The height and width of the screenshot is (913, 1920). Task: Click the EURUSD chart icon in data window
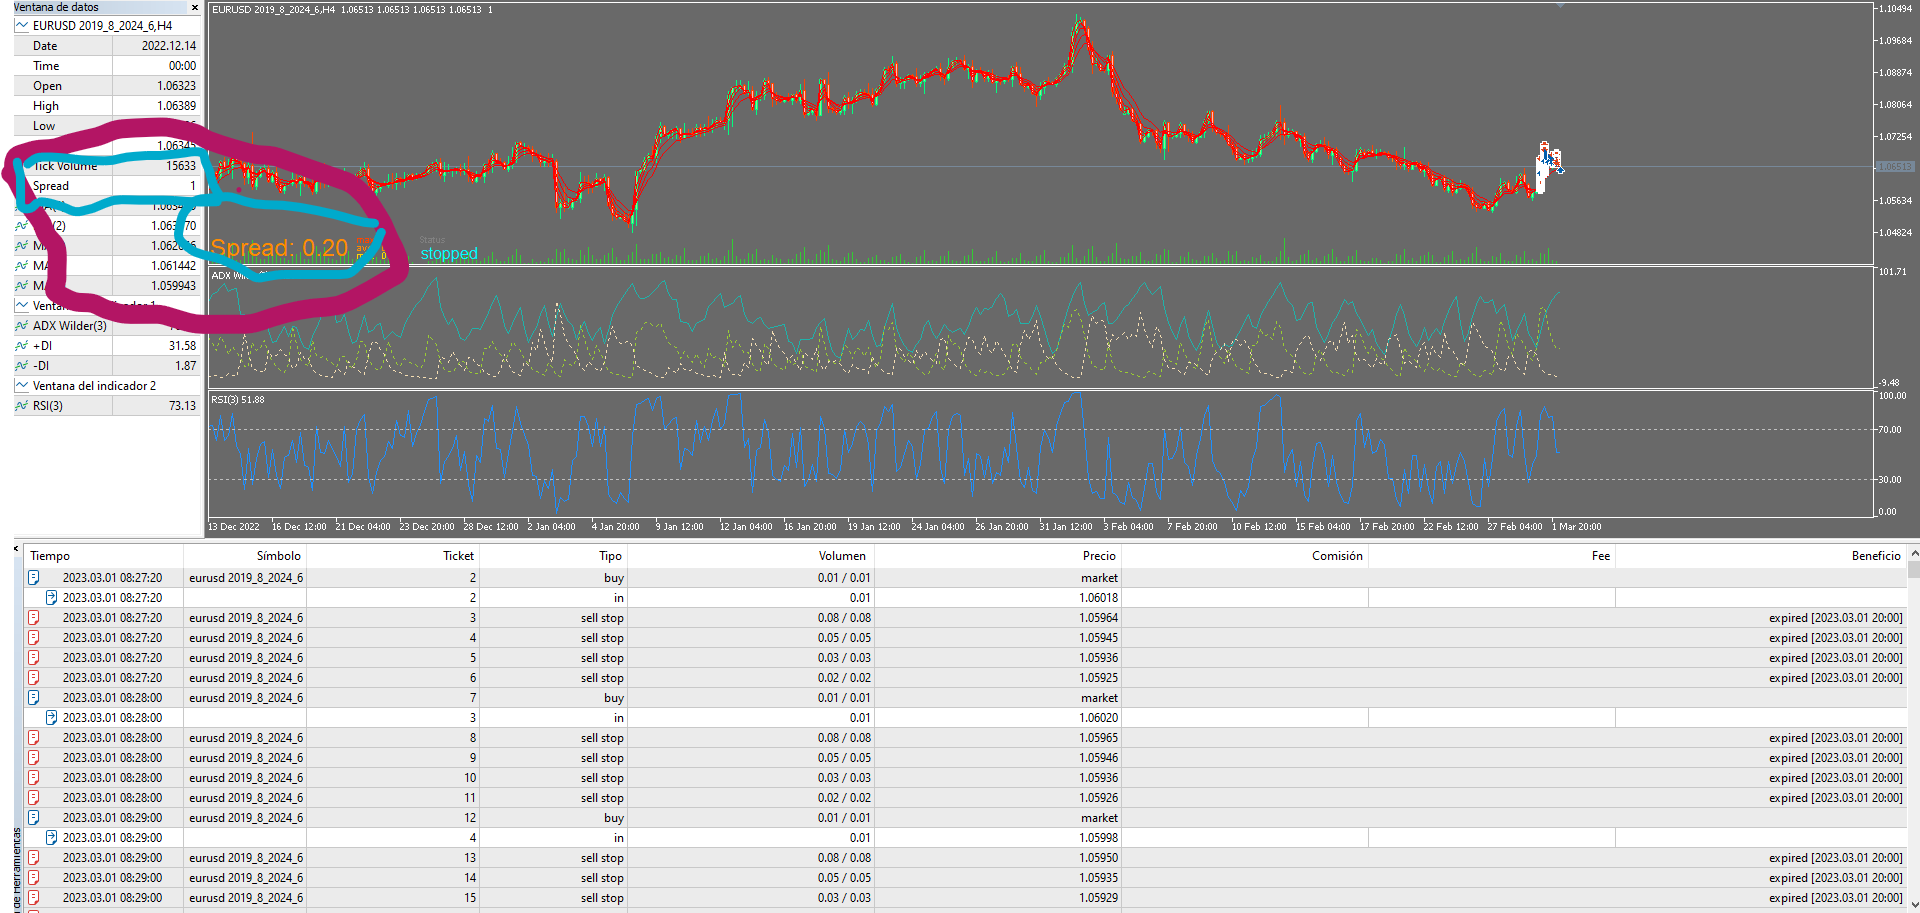tap(22, 26)
